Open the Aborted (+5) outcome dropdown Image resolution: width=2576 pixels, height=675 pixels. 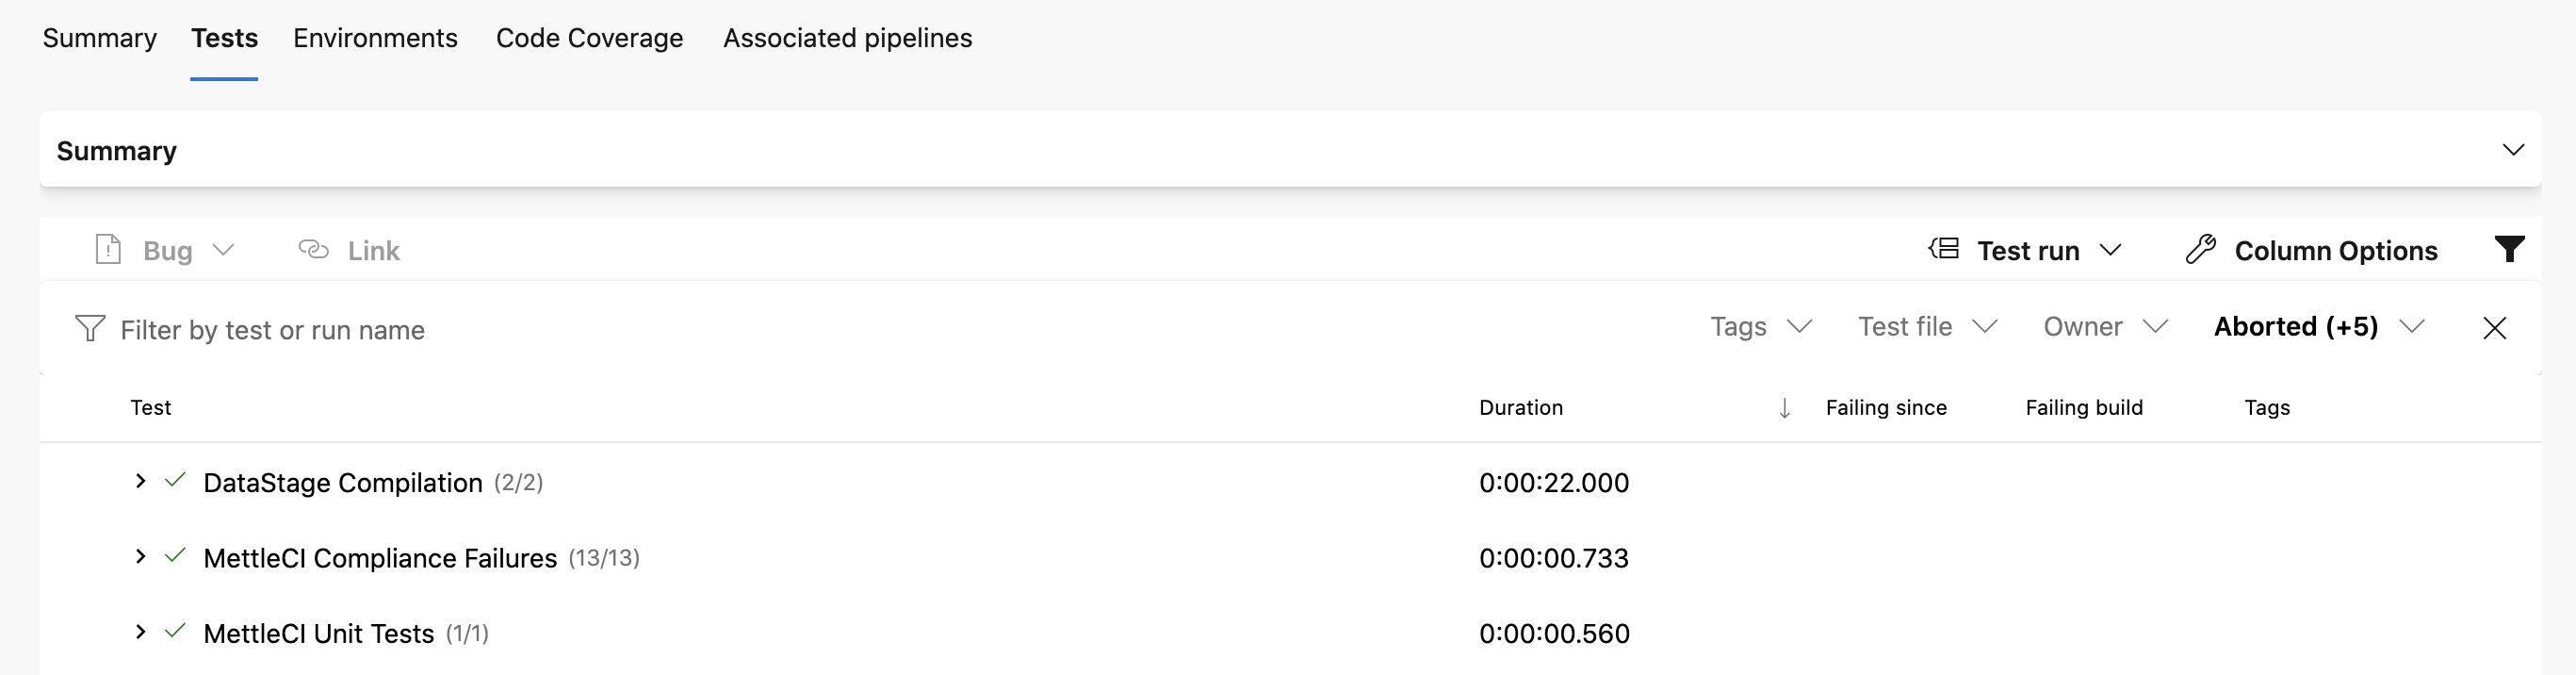point(2318,327)
